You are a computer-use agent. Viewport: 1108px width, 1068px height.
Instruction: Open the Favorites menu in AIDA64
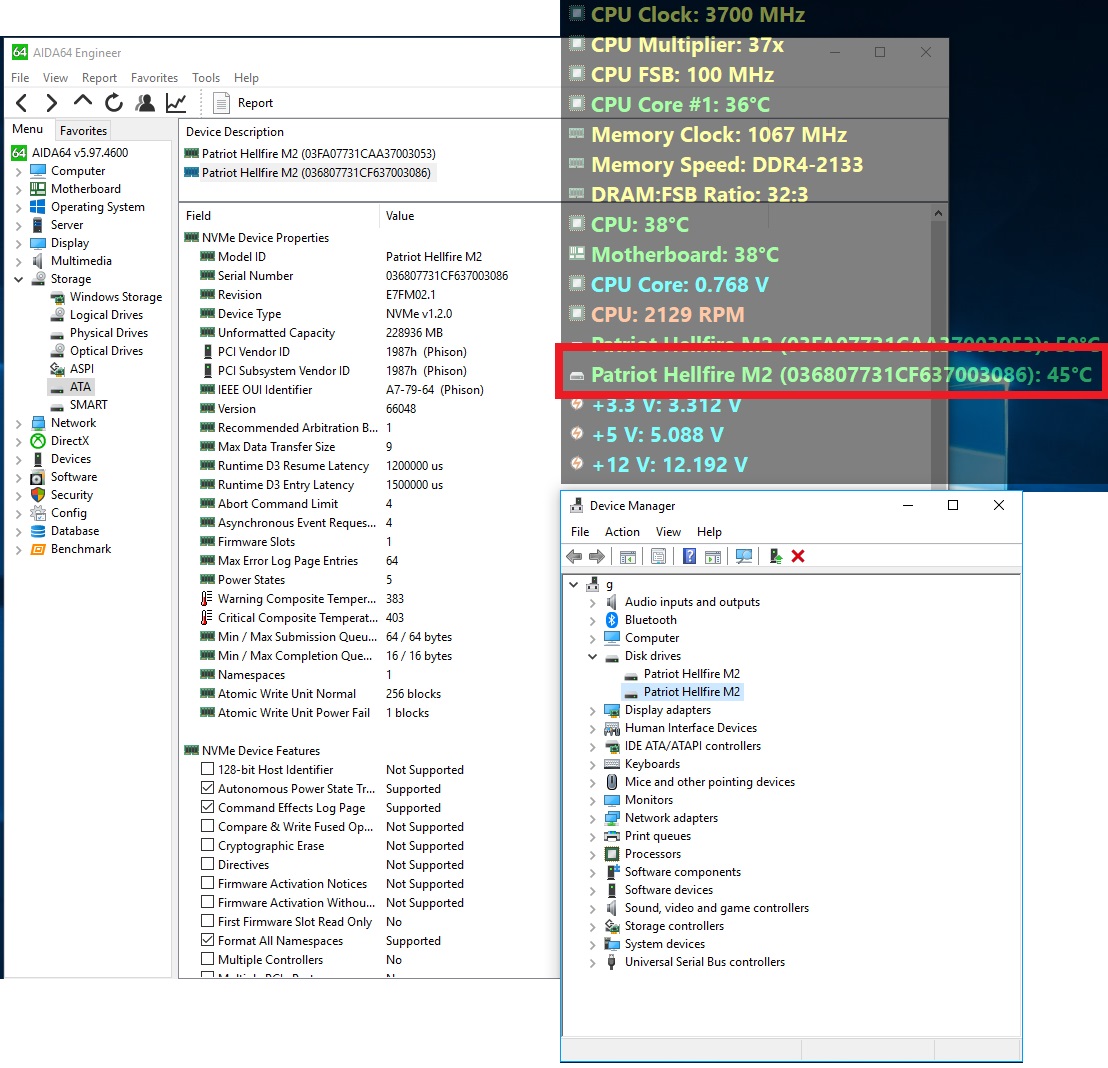click(154, 78)
